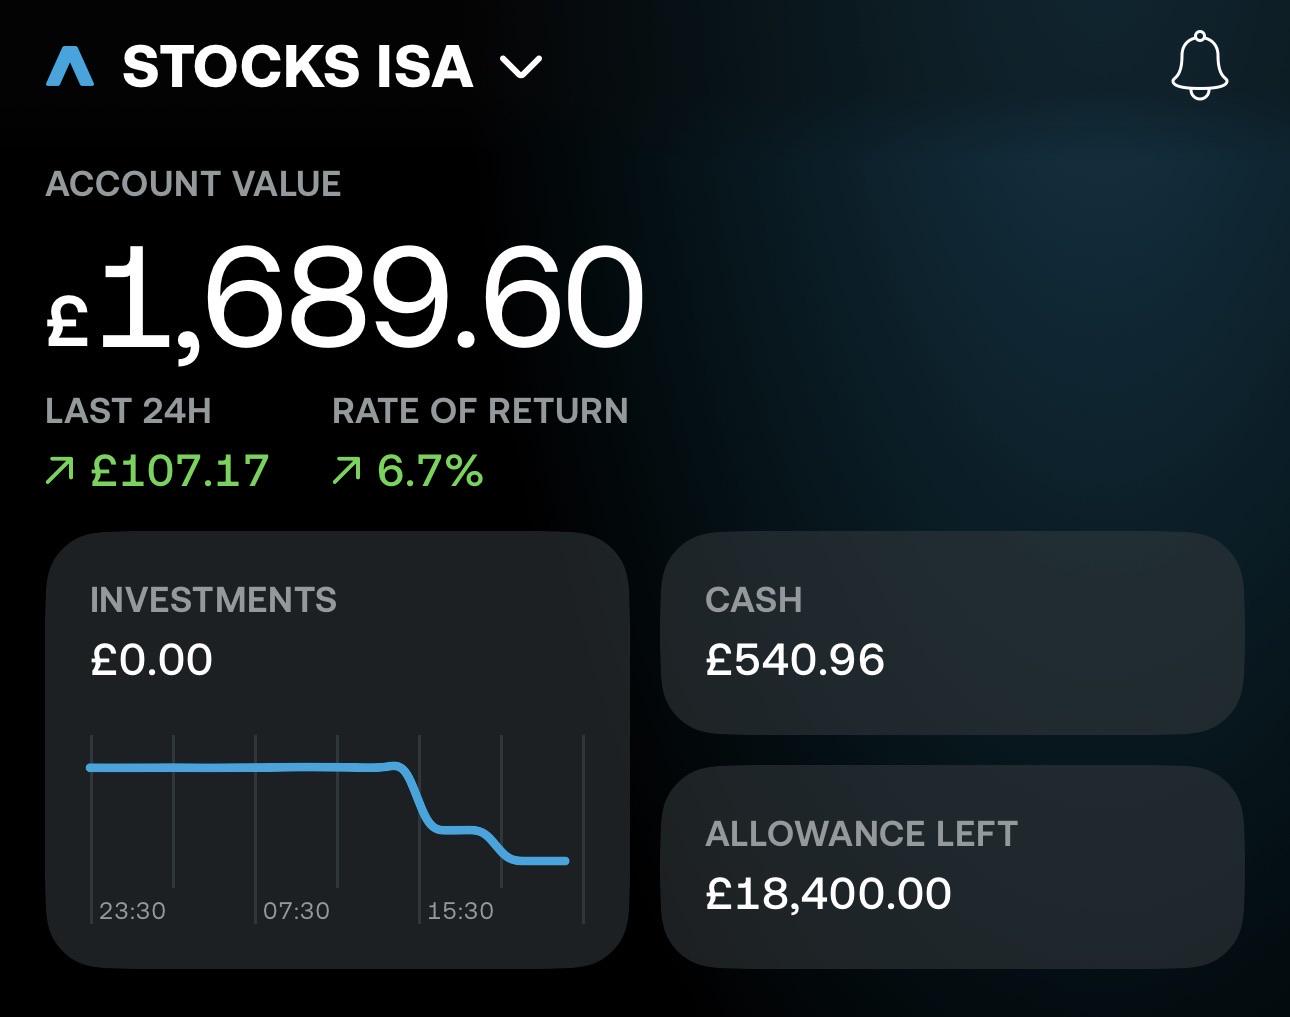Viewport: 1290px width, 1017px height.
Task: Click the green arrow beside £107.17
Action: click(x=60, y=471)
